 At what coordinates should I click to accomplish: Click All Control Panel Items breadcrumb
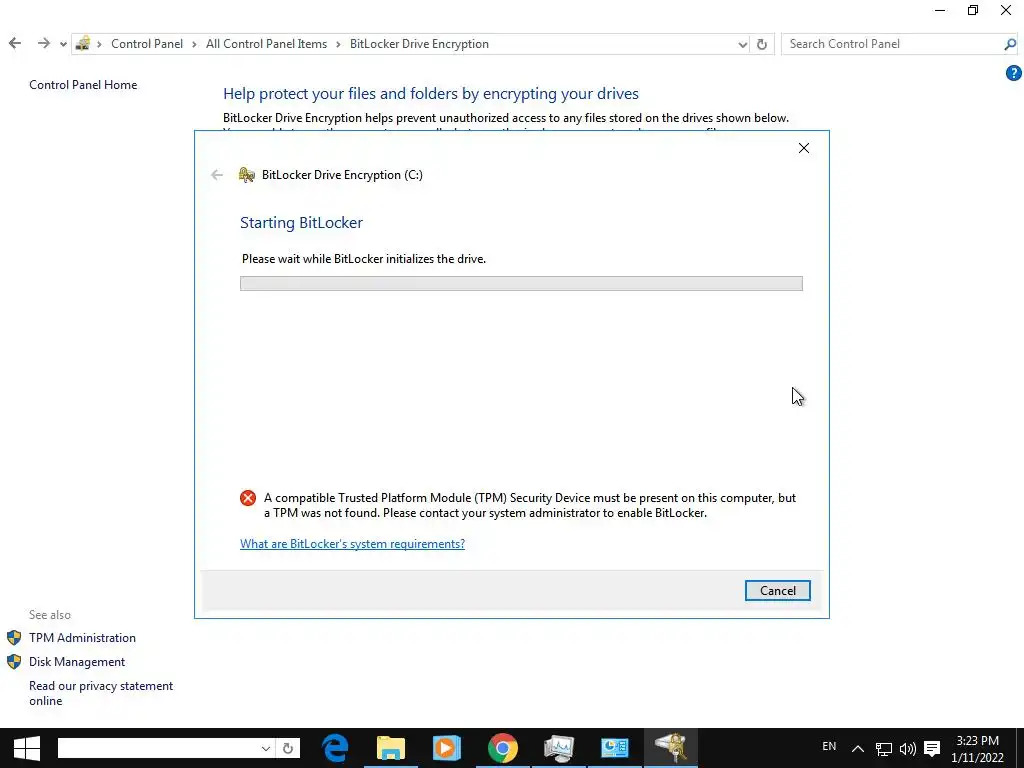point(266,44)
